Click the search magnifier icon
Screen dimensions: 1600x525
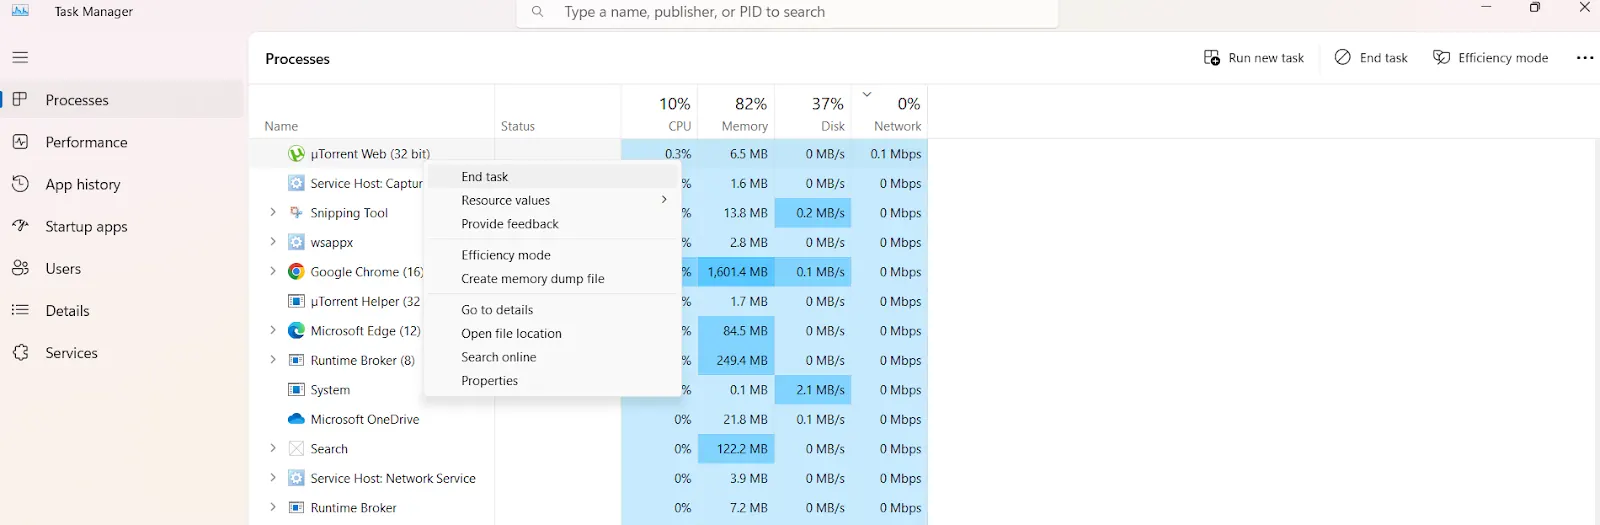(538, 12)
